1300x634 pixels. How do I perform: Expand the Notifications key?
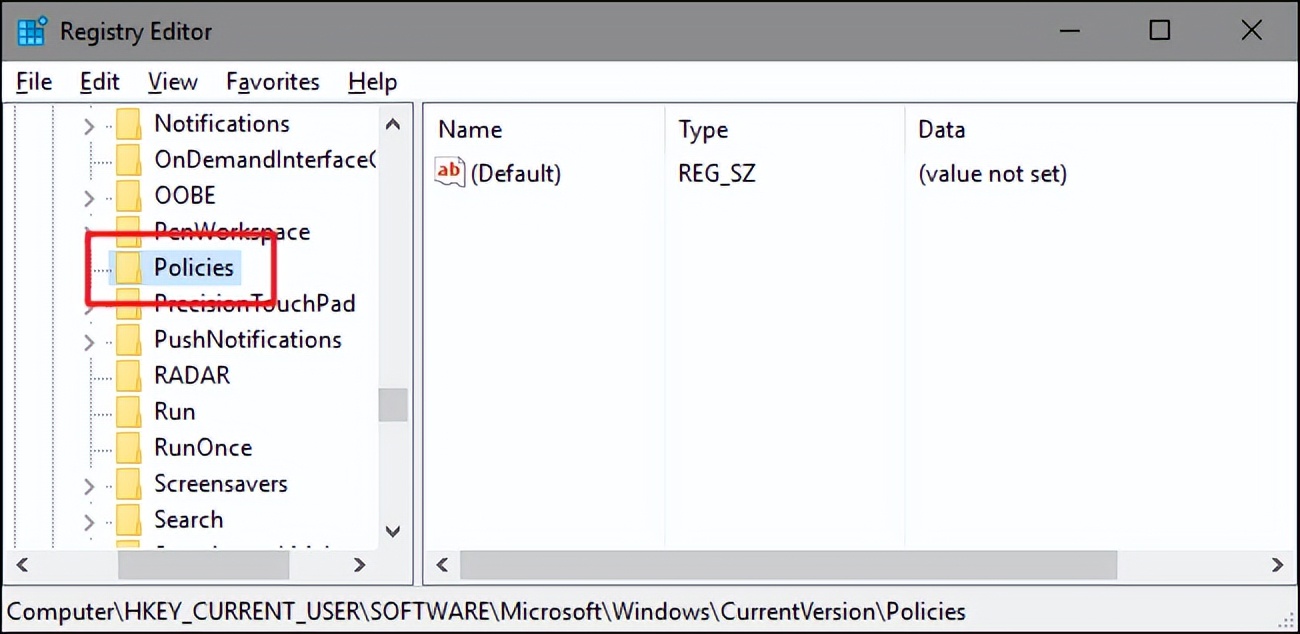[x=88, y=123]
